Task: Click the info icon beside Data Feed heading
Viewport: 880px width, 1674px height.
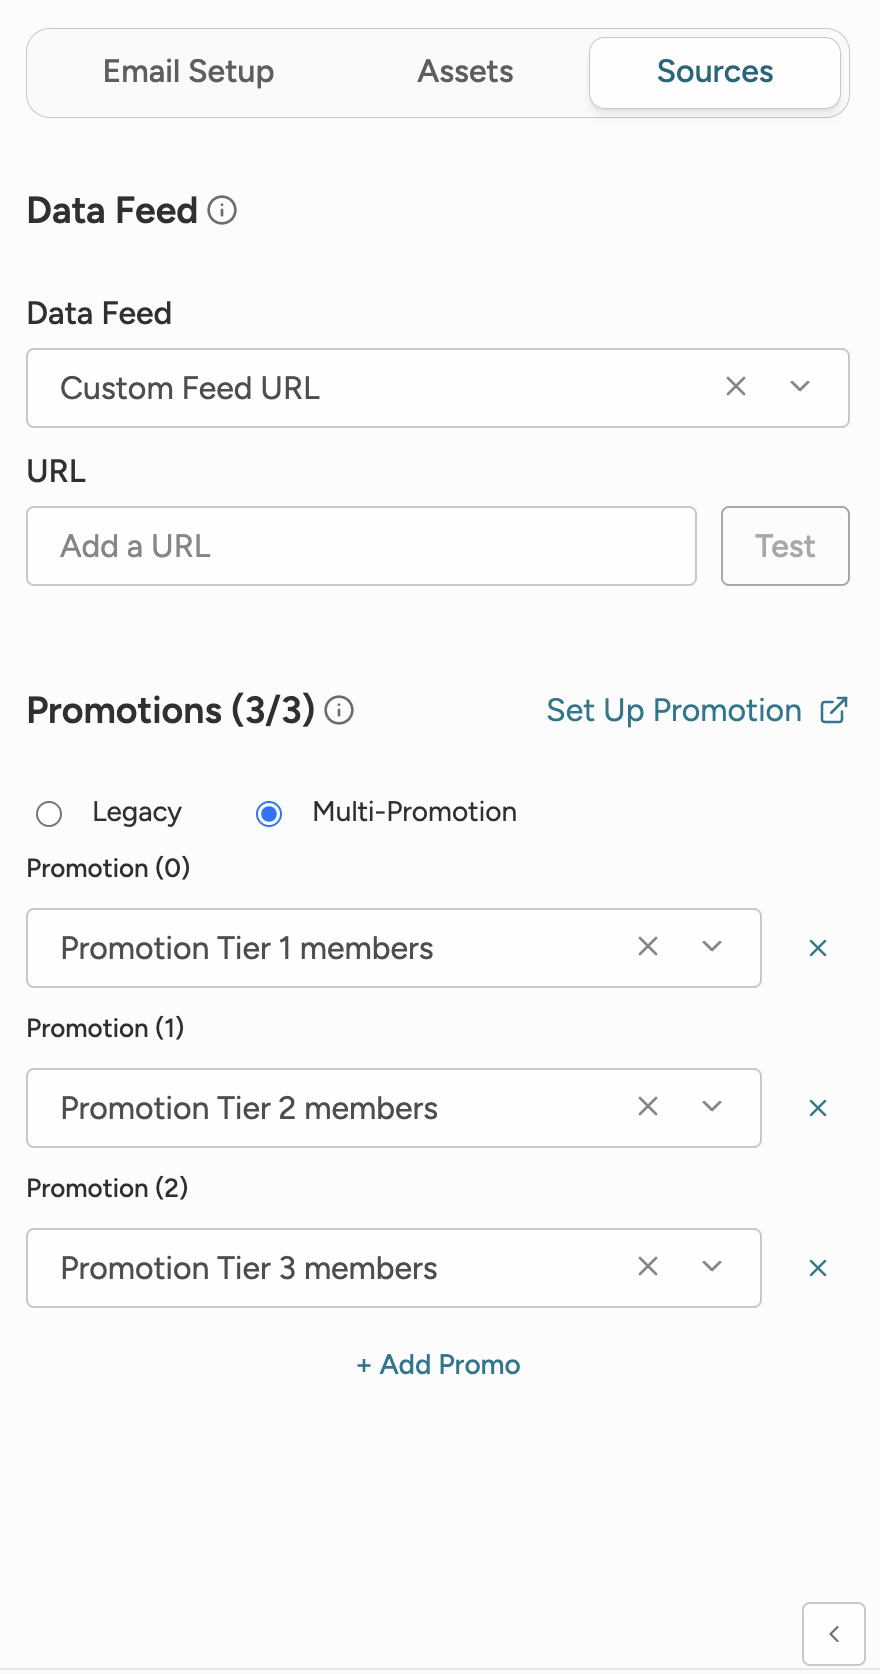Action: coord(222,211)
